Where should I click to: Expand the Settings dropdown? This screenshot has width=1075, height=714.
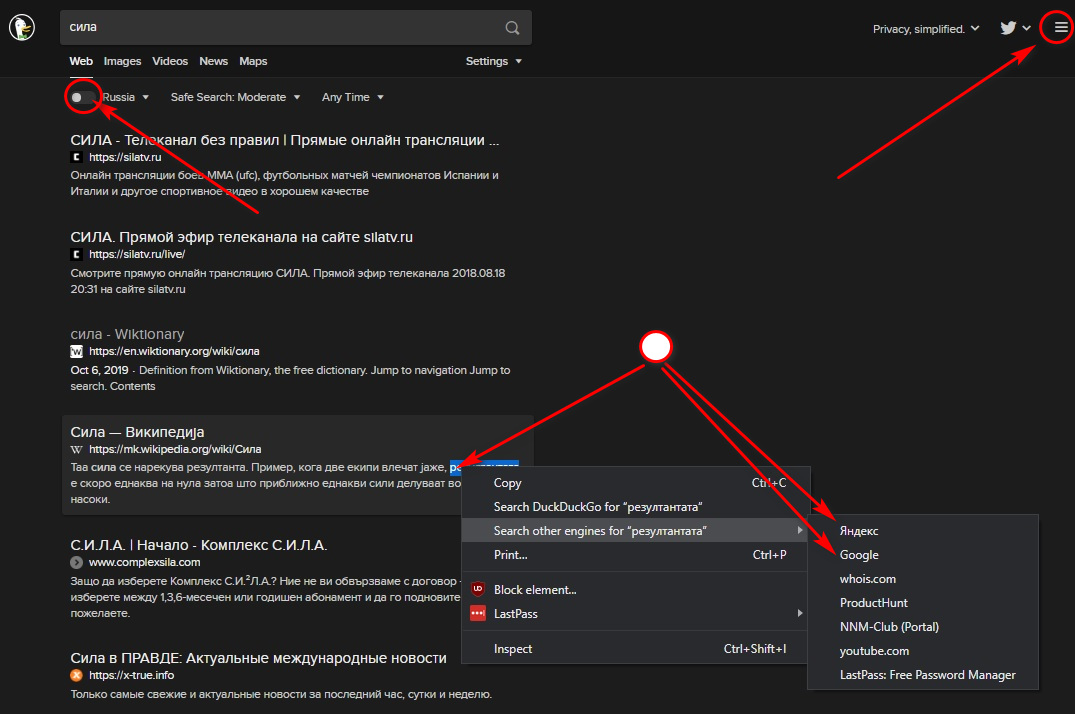[x=493, y=61]
